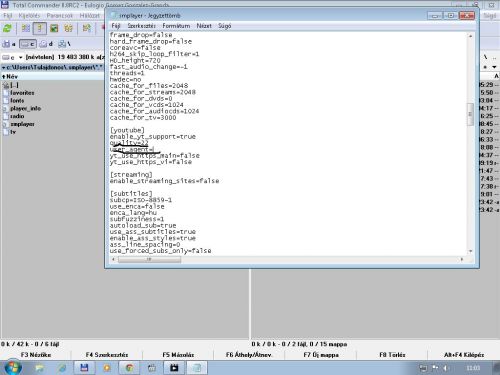Click the F6 Áthely/Átnev button

tap(249, 355)
